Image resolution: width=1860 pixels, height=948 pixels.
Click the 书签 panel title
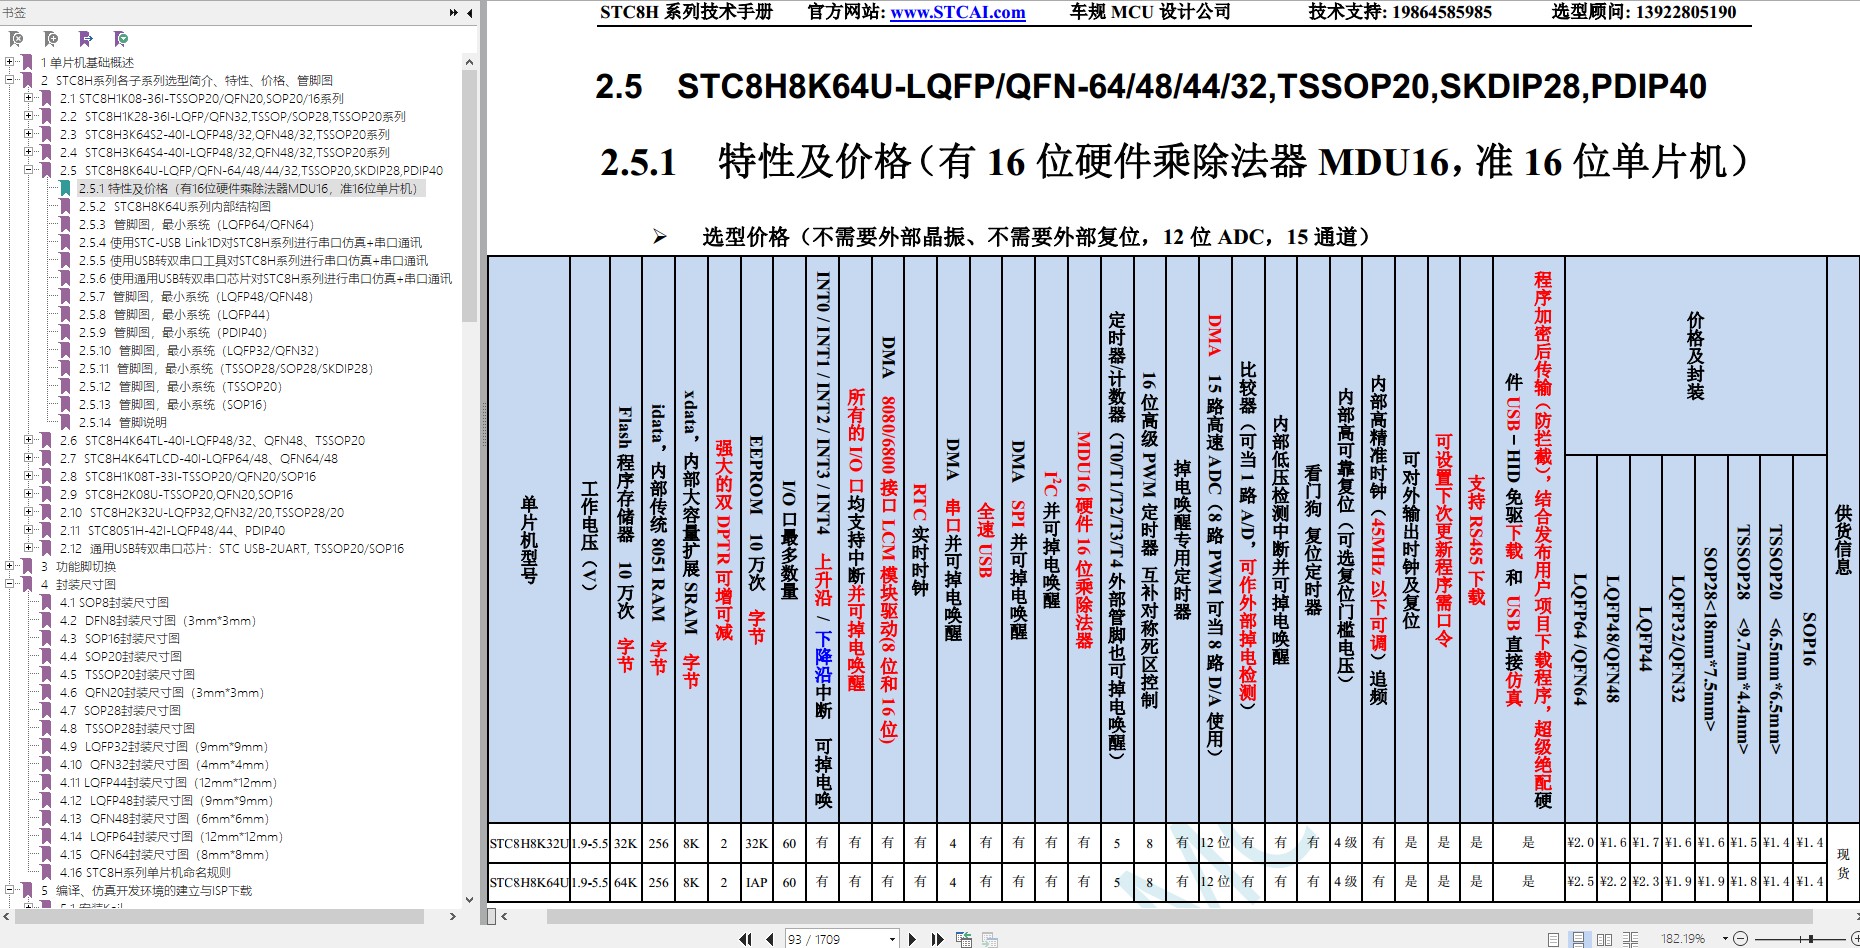pos(15,13)
